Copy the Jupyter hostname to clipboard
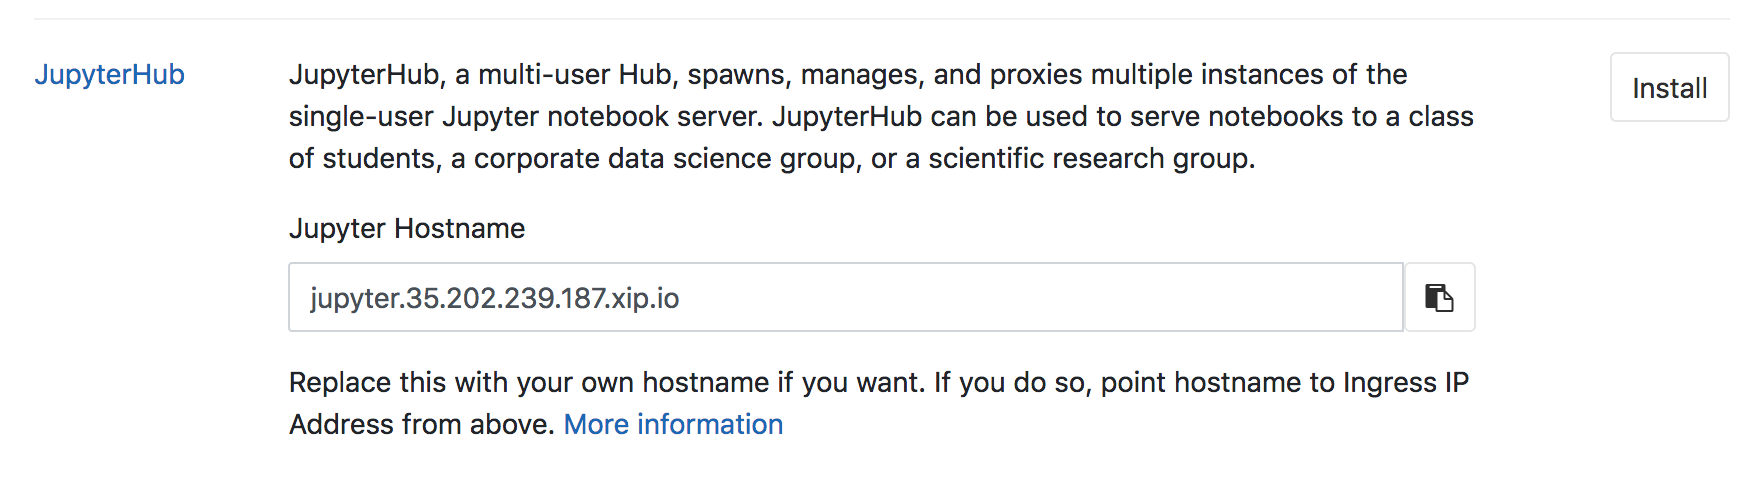1762x480 pixels. point(1439,297)
